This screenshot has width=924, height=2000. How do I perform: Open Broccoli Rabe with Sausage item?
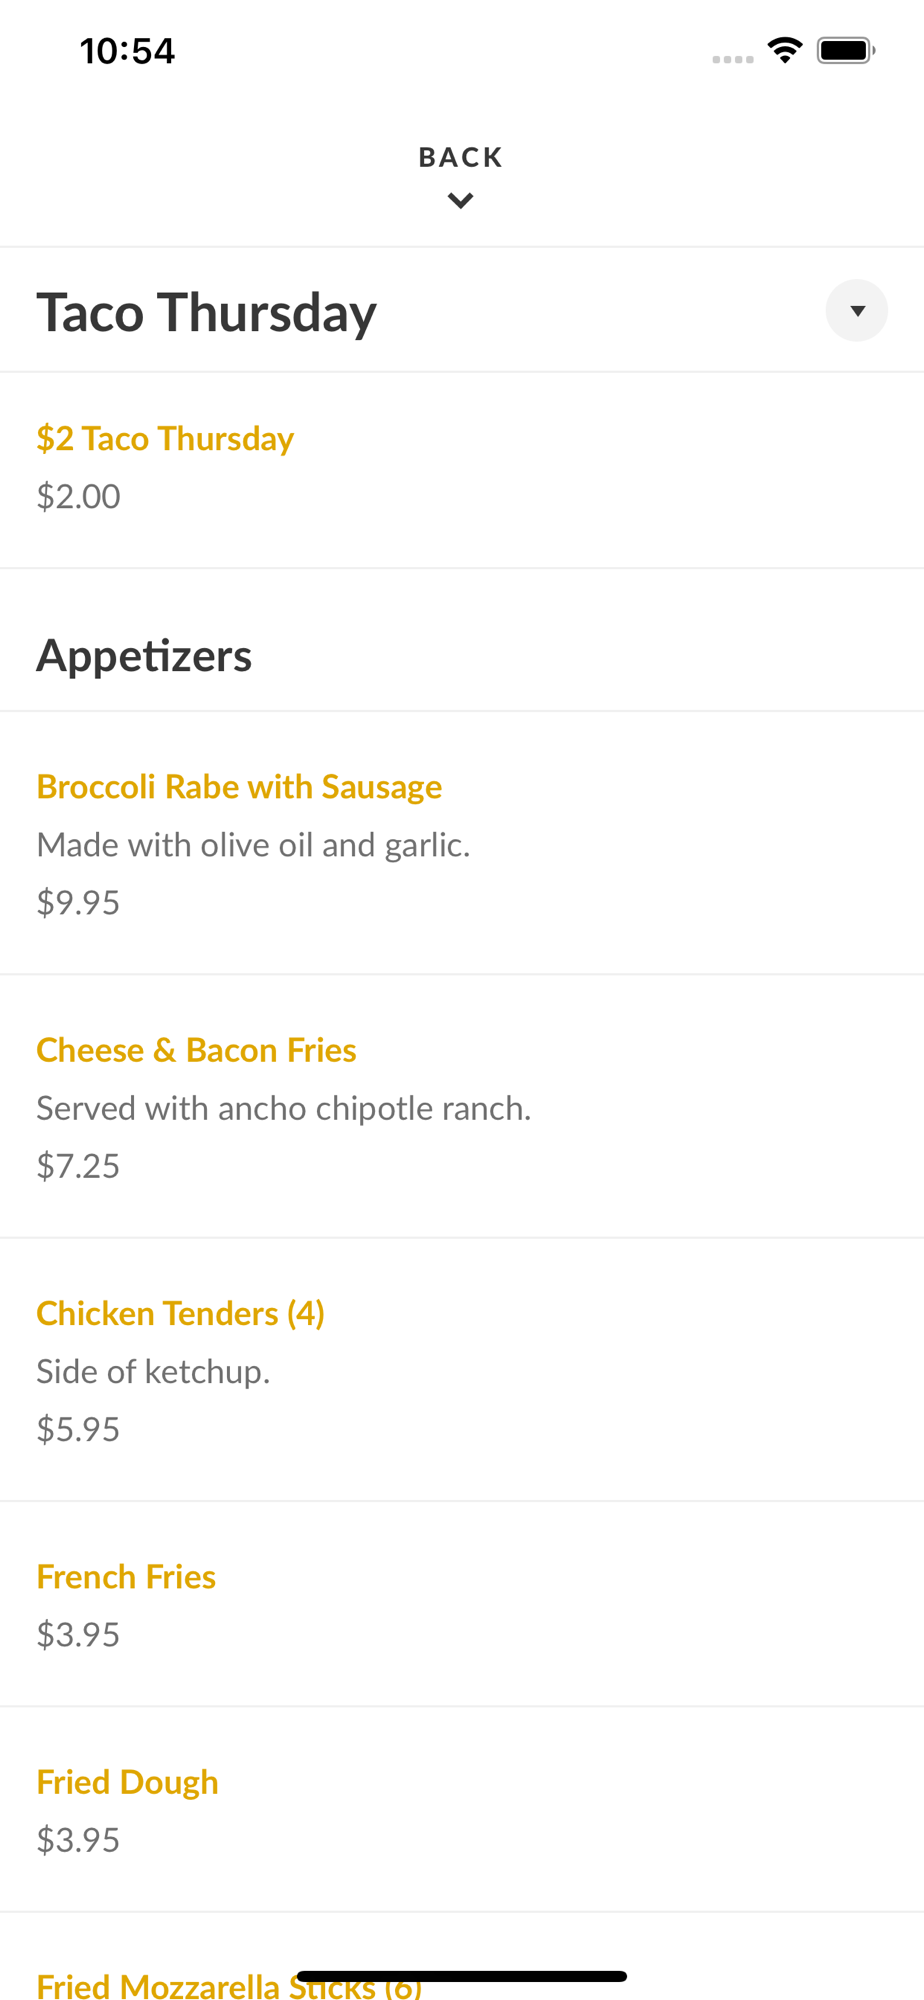point(239,787)
